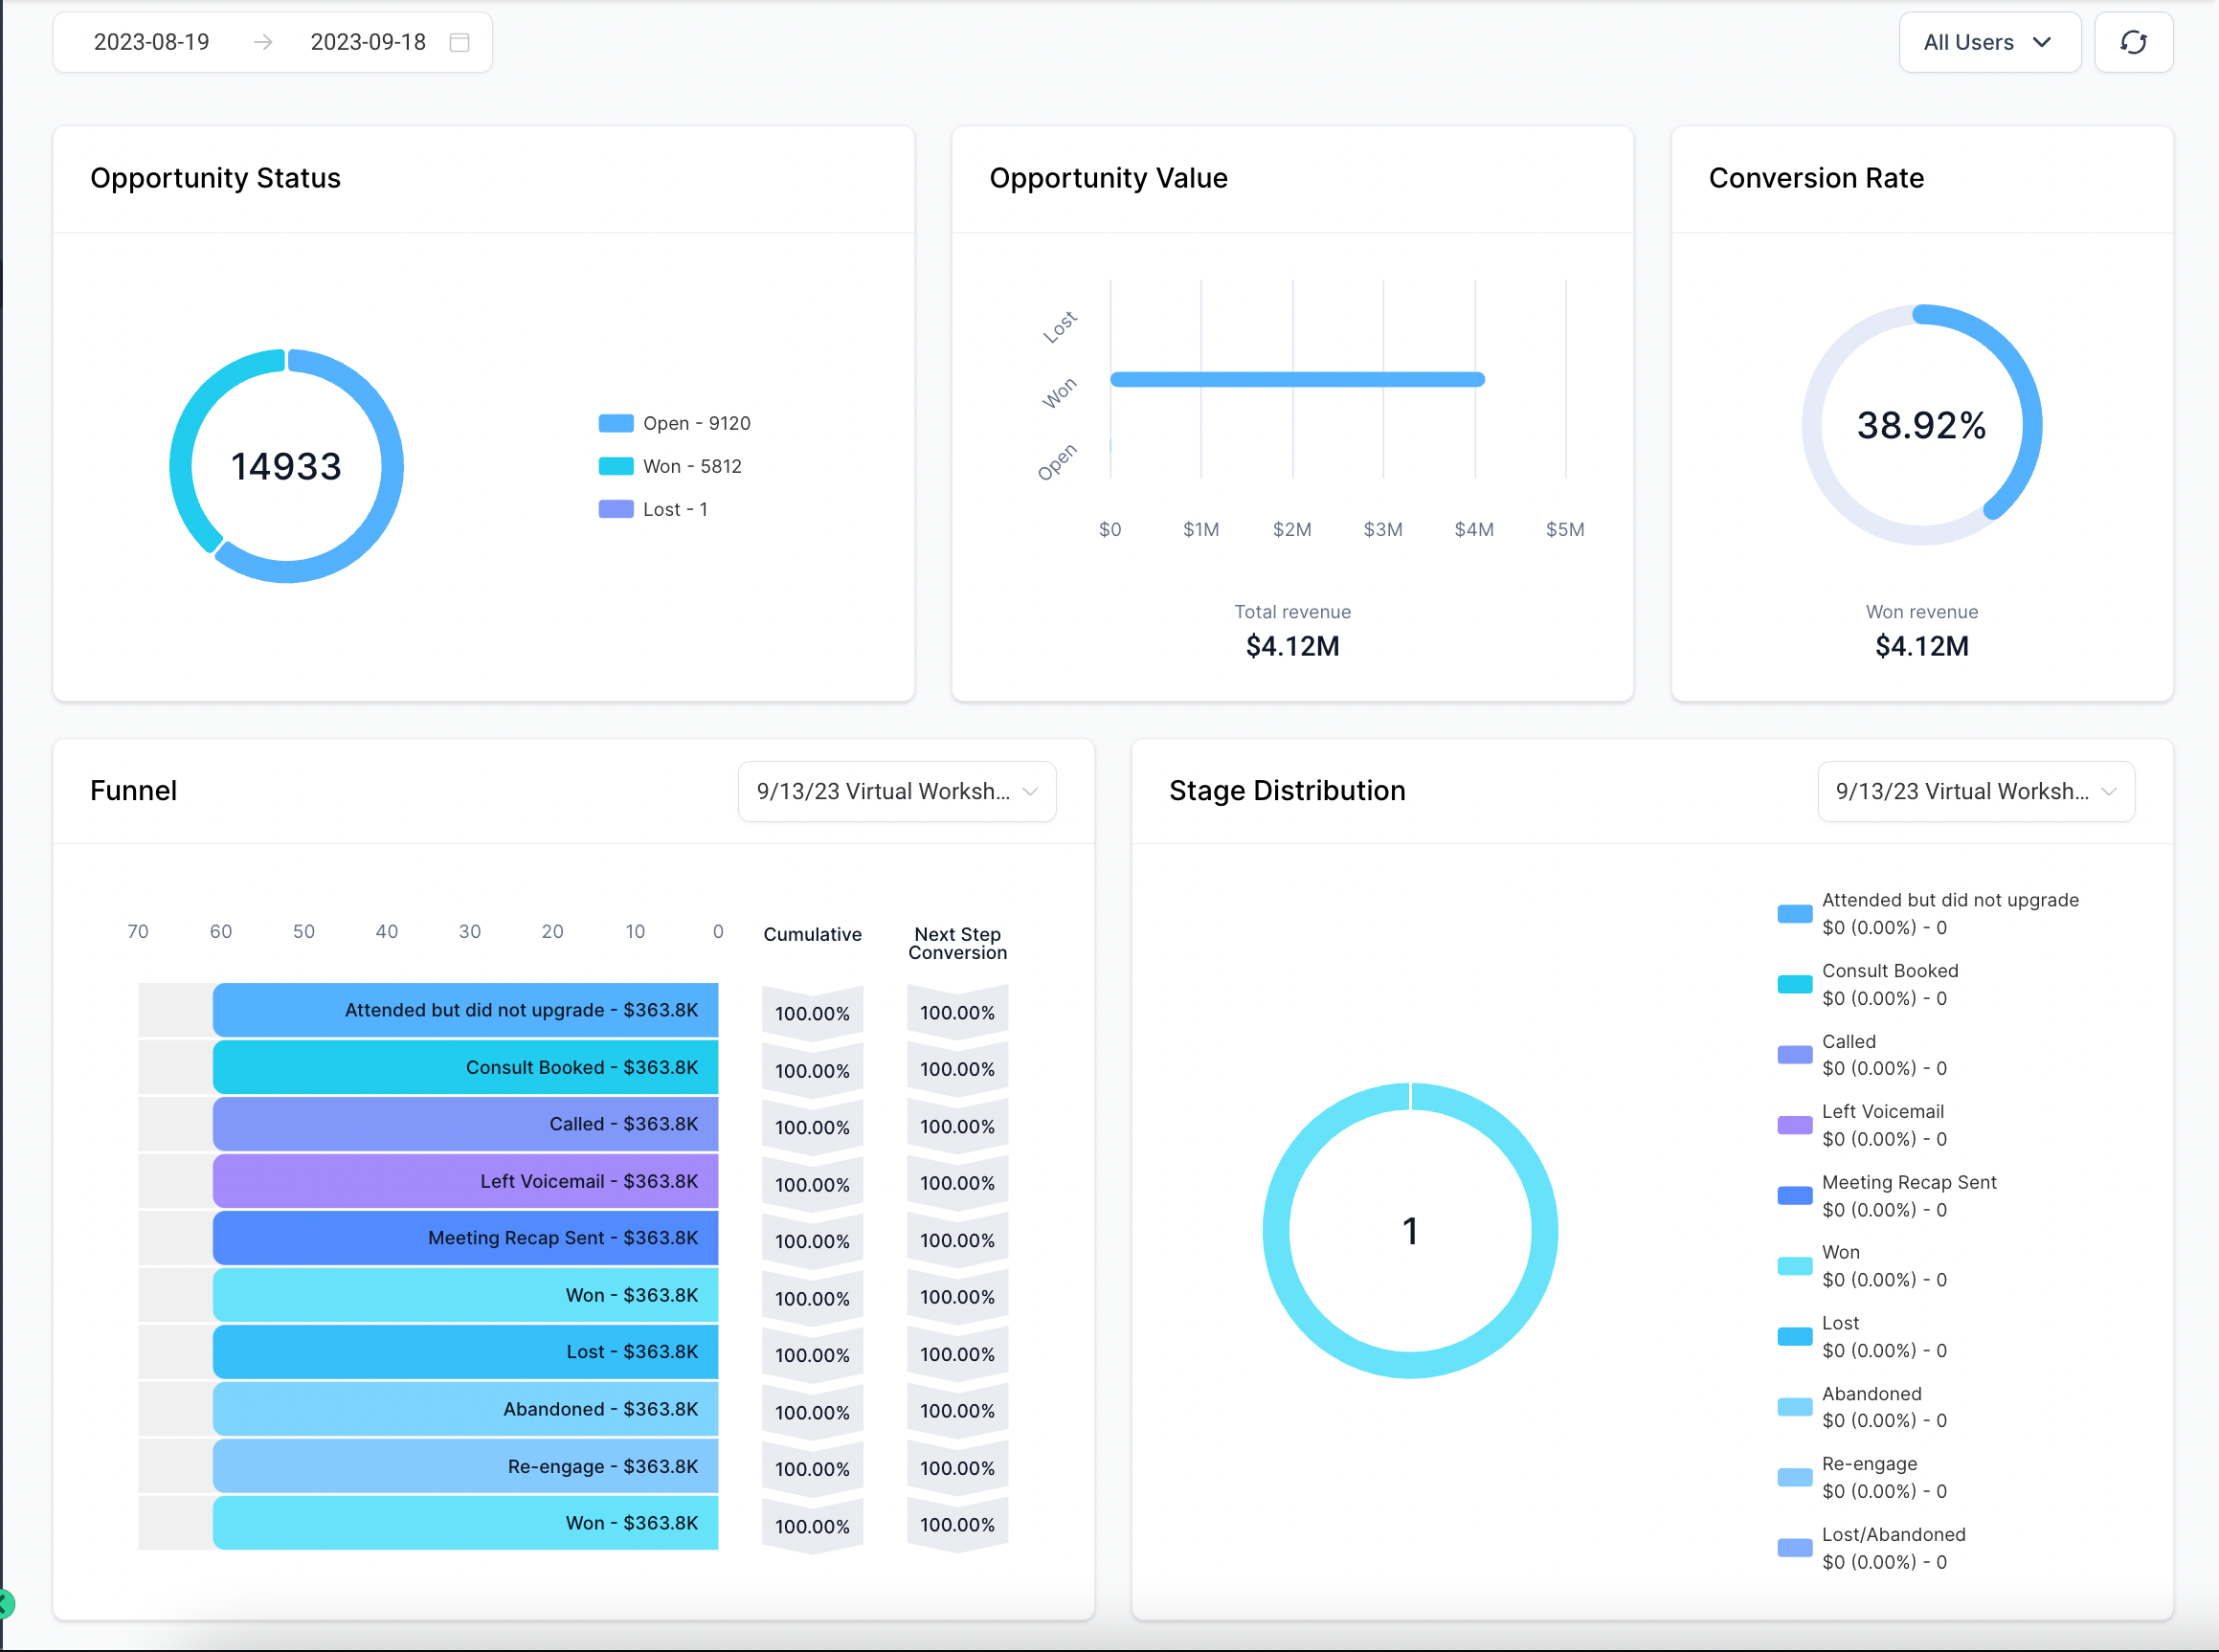Open the calendar icon in date range

[459, 42]
